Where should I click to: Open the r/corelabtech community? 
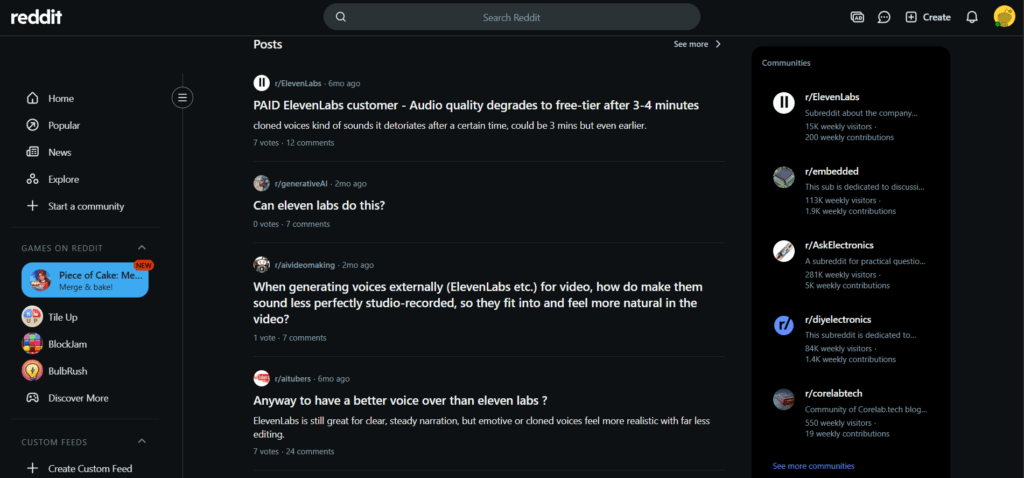834,393
